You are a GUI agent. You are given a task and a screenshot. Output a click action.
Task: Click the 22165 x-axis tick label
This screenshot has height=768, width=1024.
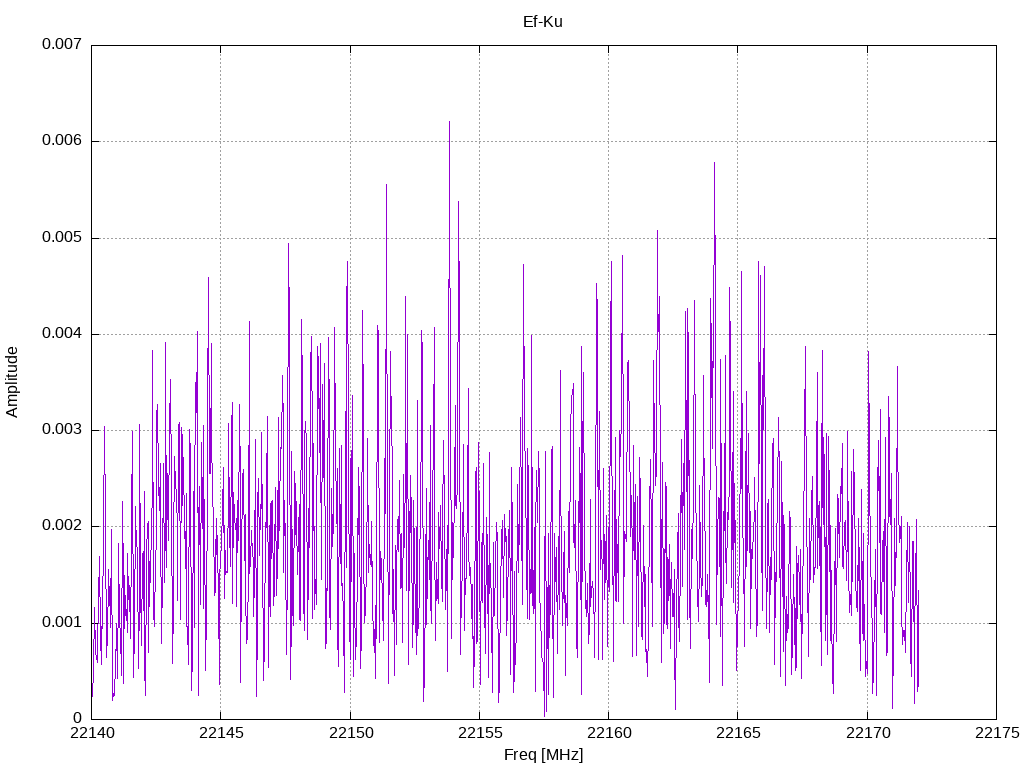click(739, 733)
